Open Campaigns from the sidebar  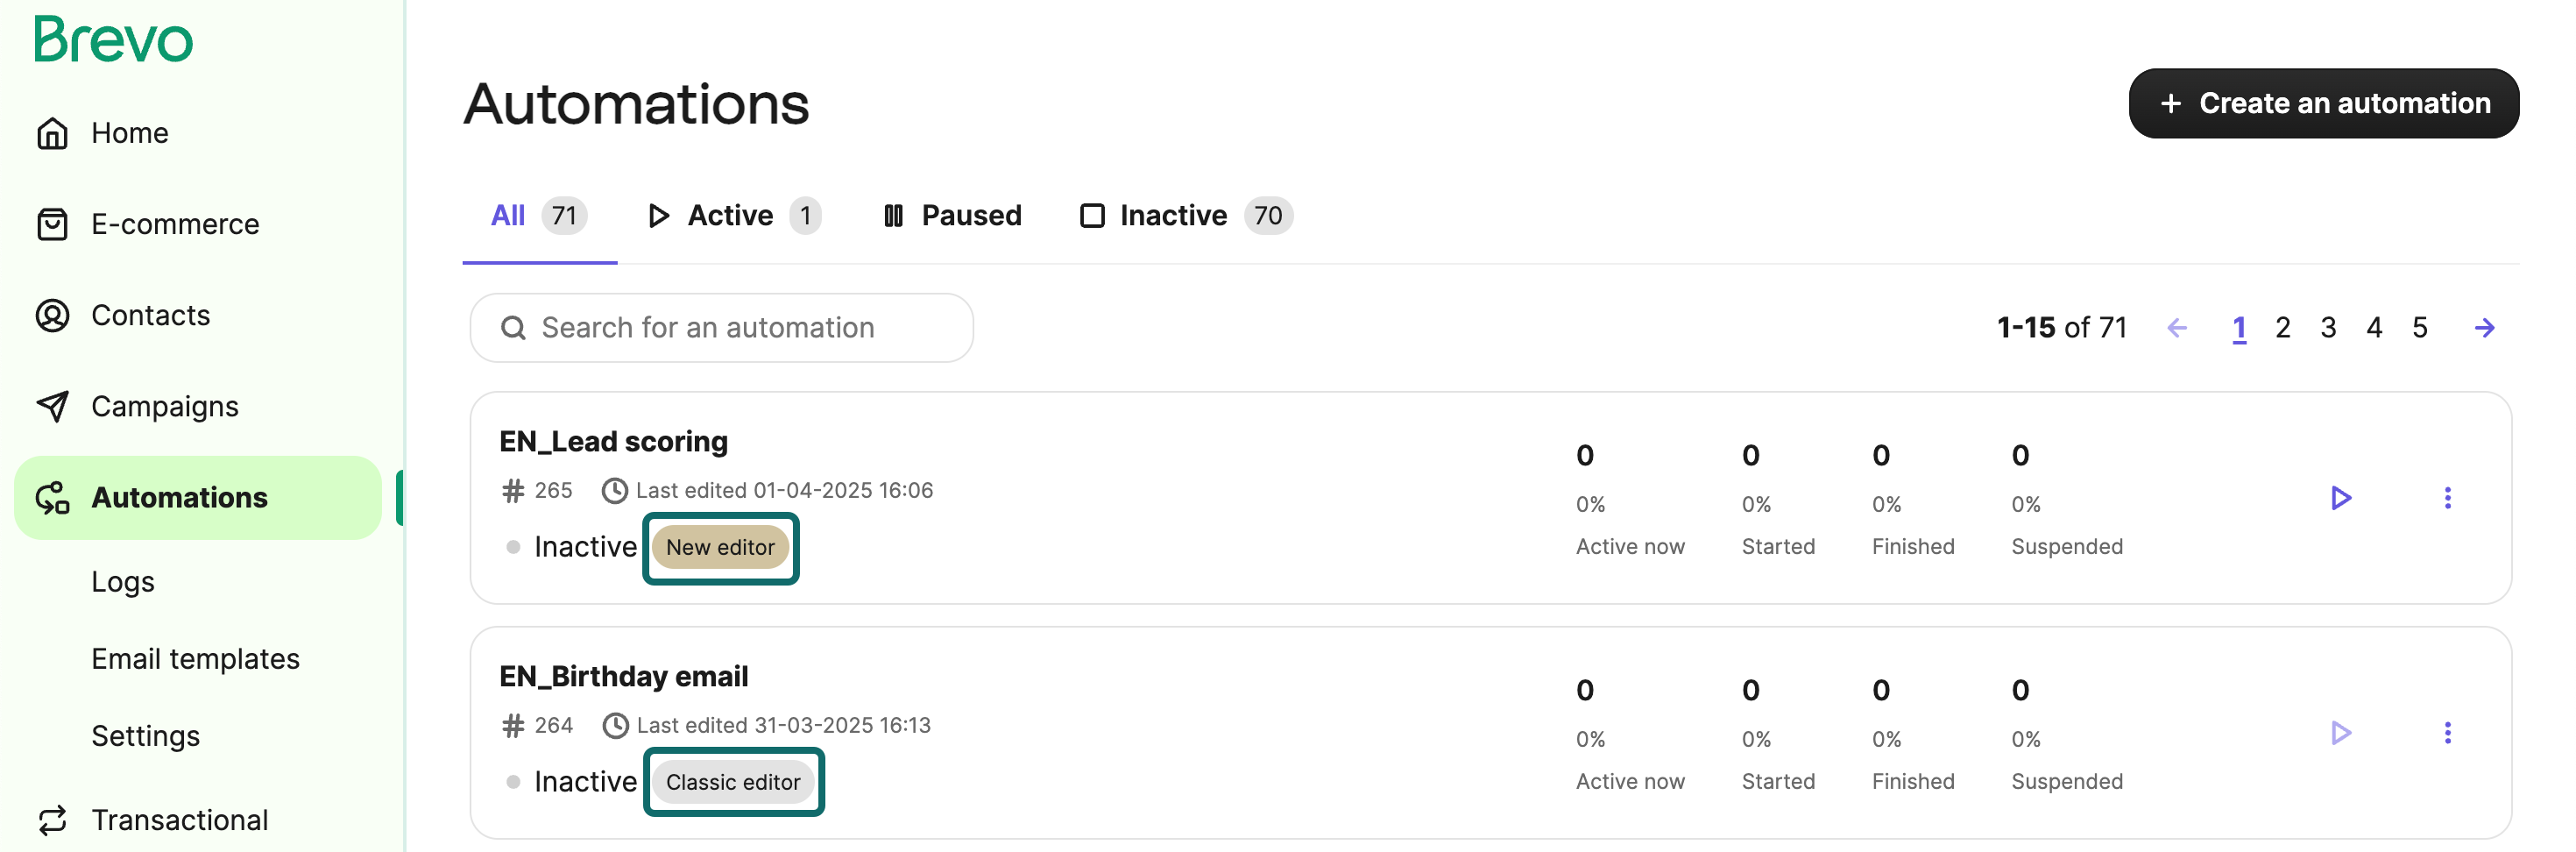(137, 406)
